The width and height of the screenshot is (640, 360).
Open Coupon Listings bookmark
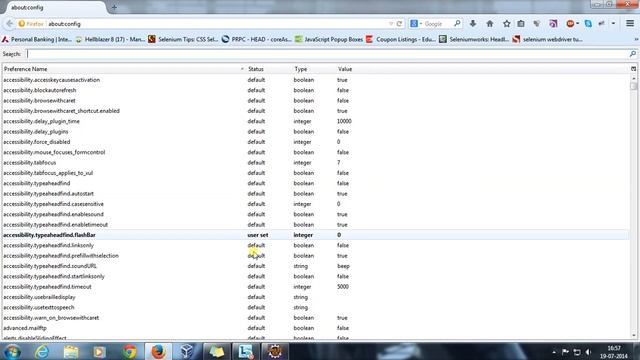tap(401, 40)
